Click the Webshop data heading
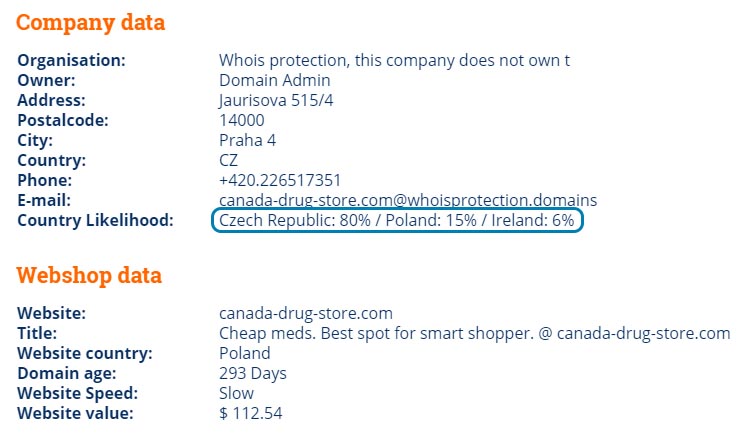The height and width of the screenshot is (435, 745). tap(89, 276)
